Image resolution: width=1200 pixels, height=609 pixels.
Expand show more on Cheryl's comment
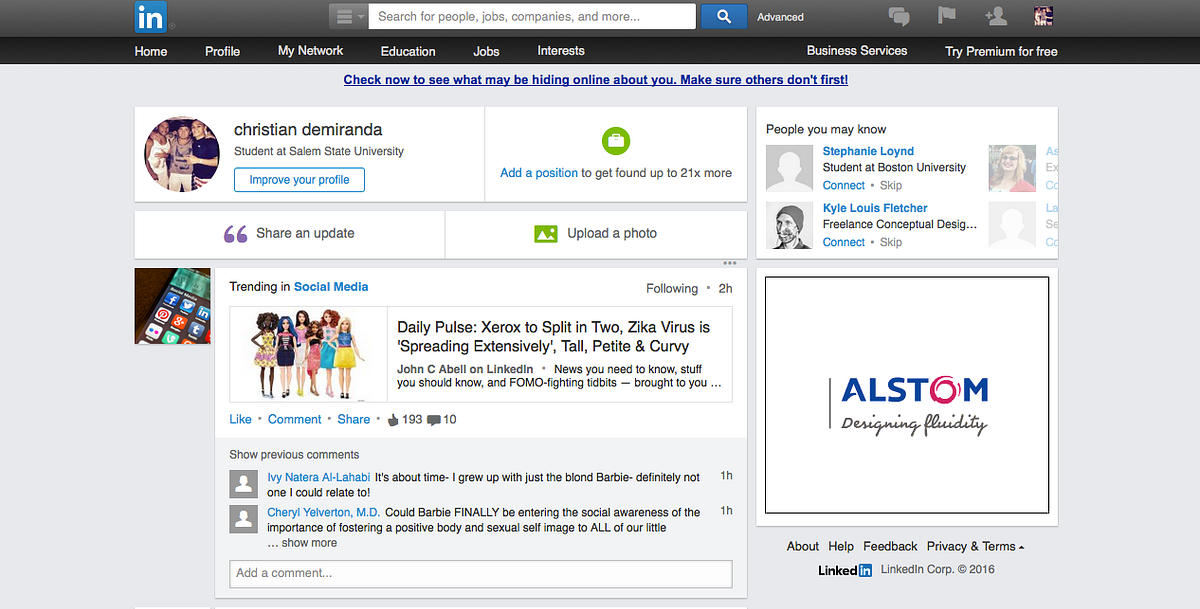click(x=309, y=543)
